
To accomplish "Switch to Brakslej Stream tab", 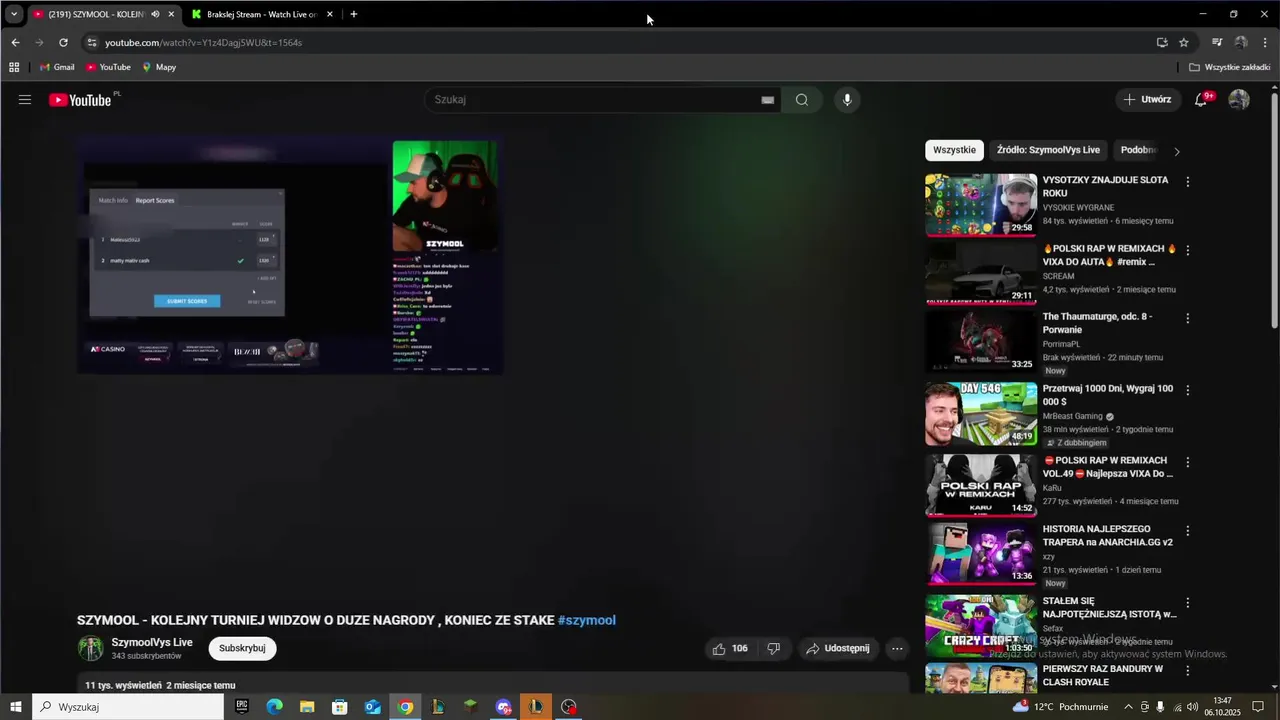I will (262, 14).
